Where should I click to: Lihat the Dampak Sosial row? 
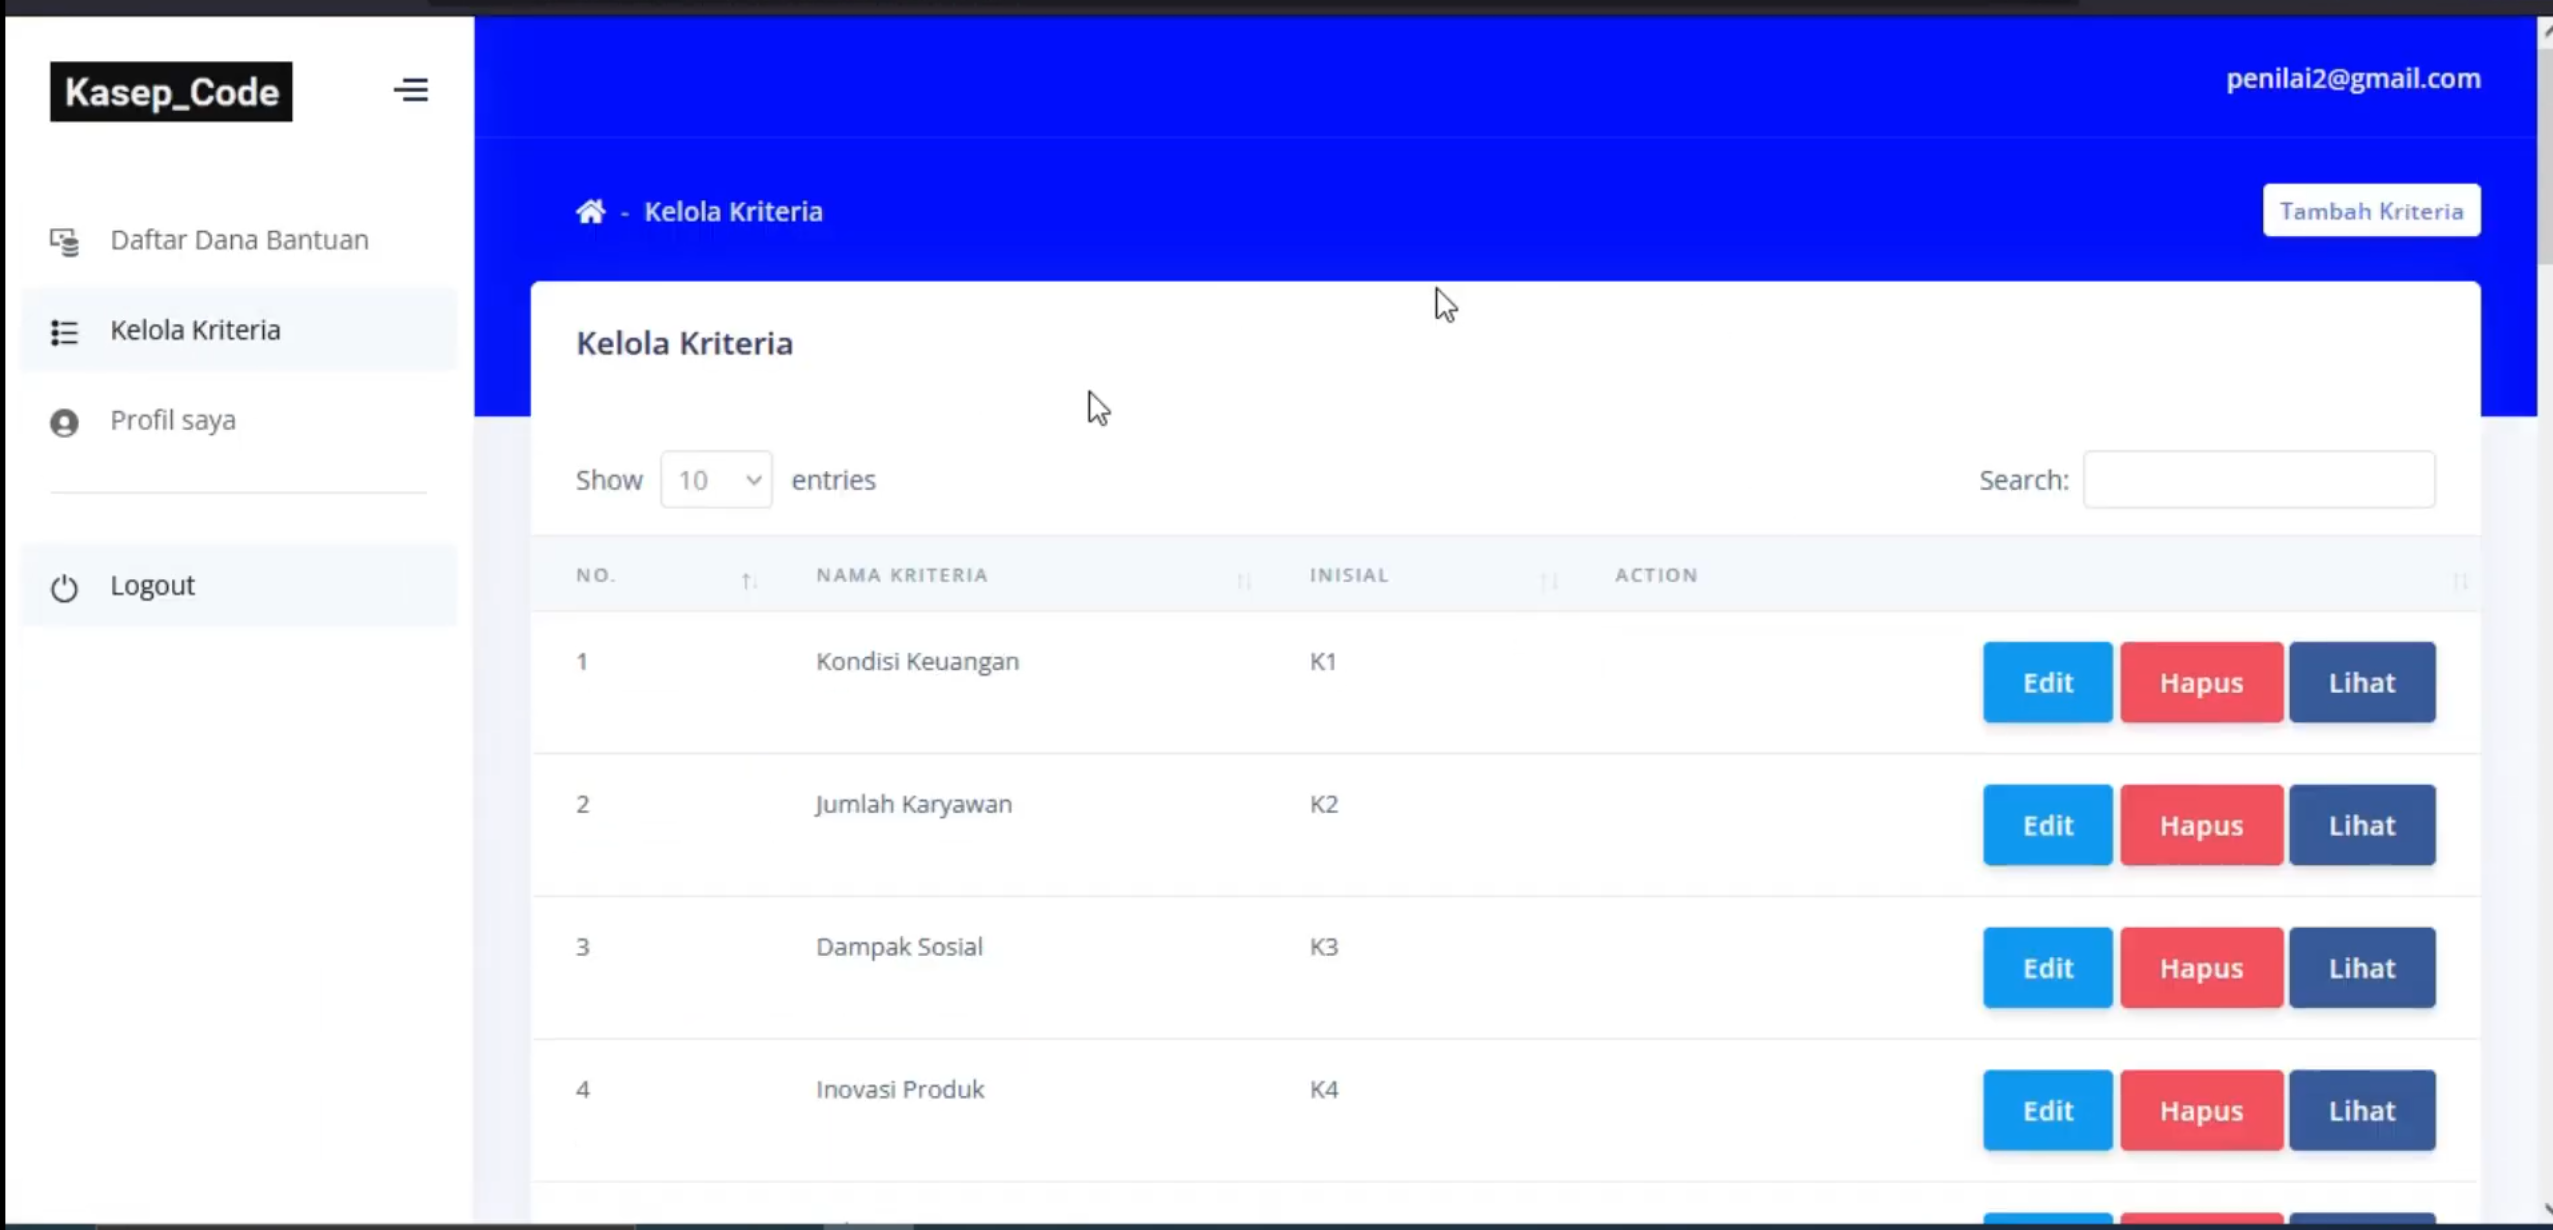[2362, 968]
